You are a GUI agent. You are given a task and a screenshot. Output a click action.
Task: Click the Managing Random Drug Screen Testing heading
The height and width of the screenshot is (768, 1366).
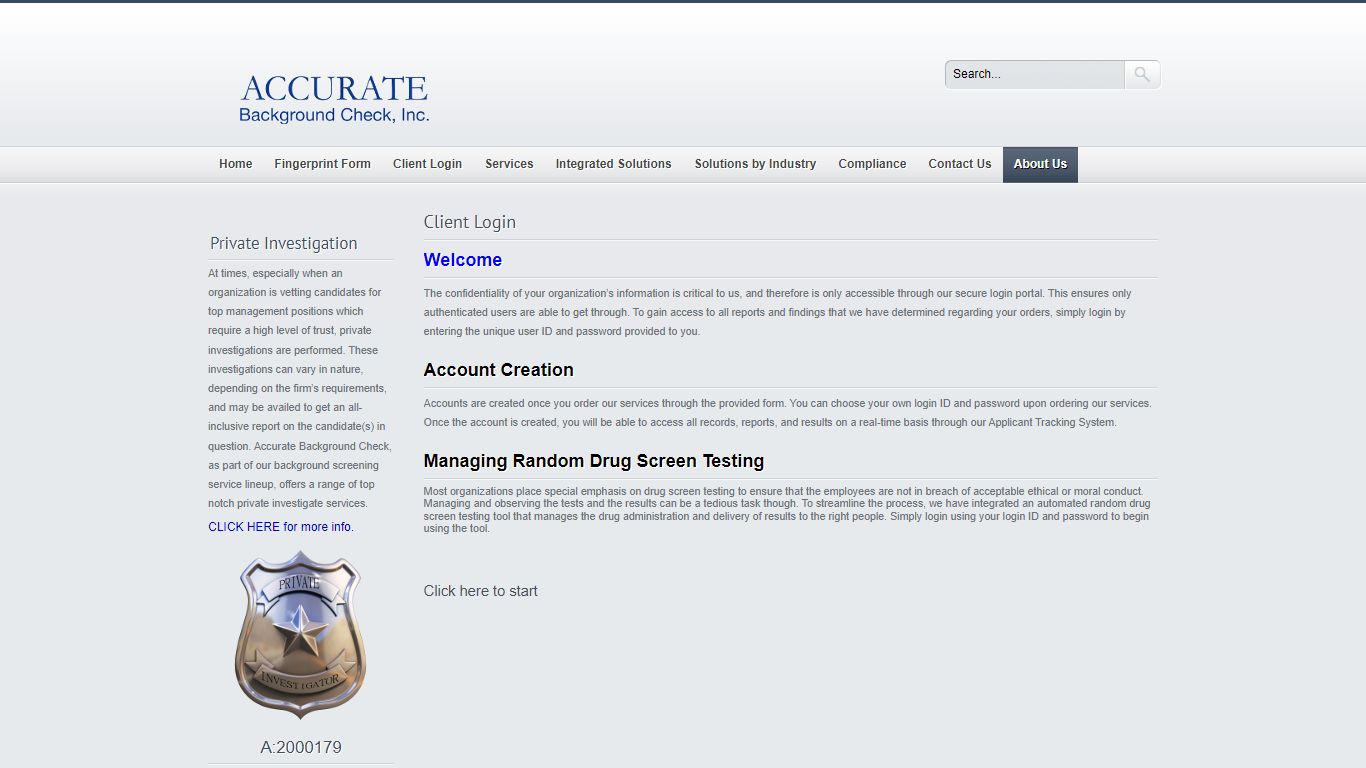[x=593, y=461]
